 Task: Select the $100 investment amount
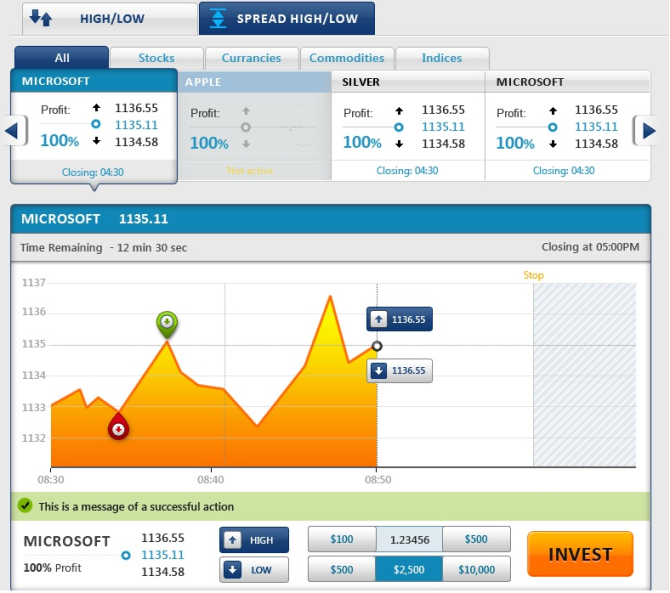click(x=342, y=539)
